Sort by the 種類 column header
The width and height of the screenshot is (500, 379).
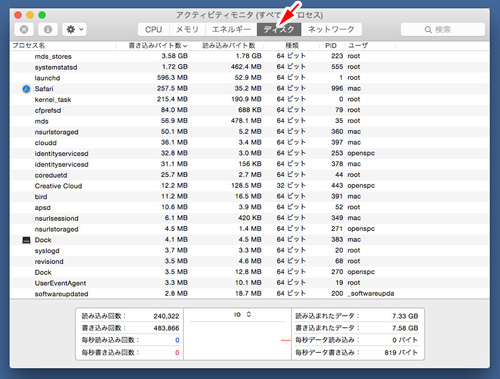(x=292, y=45)
